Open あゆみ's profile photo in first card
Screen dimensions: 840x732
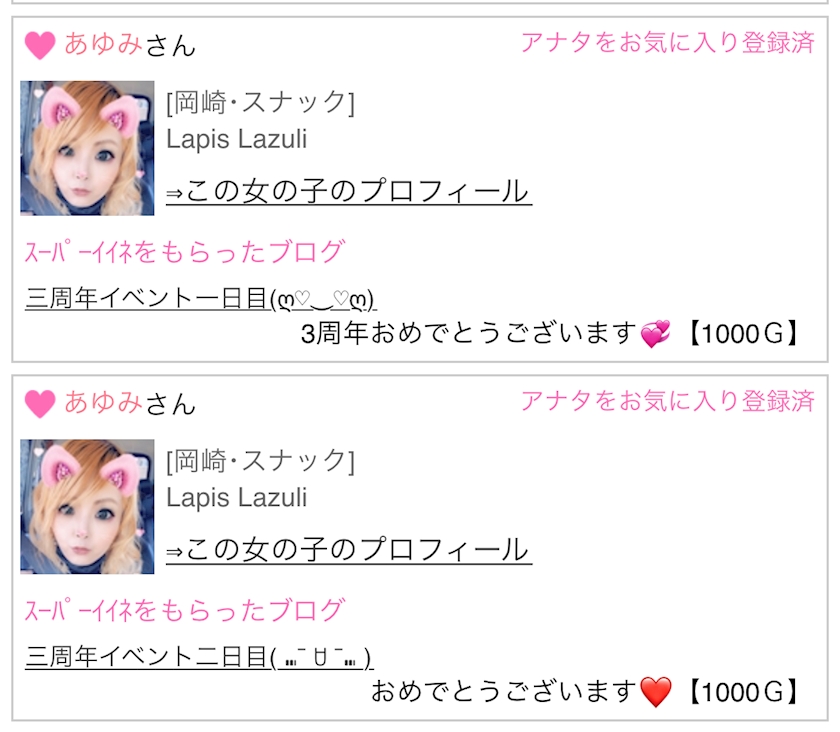pos(87,148)
